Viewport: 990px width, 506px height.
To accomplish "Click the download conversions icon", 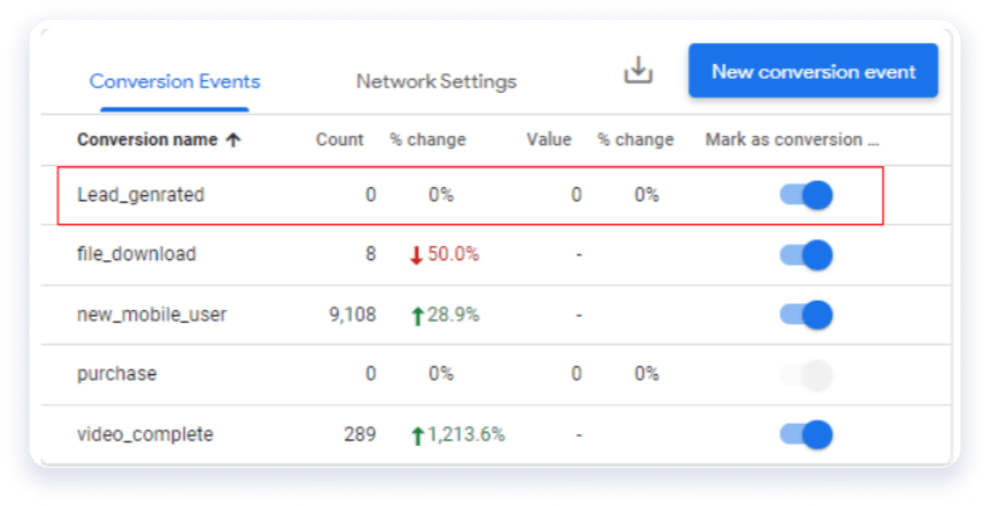I will pos(638,70).
